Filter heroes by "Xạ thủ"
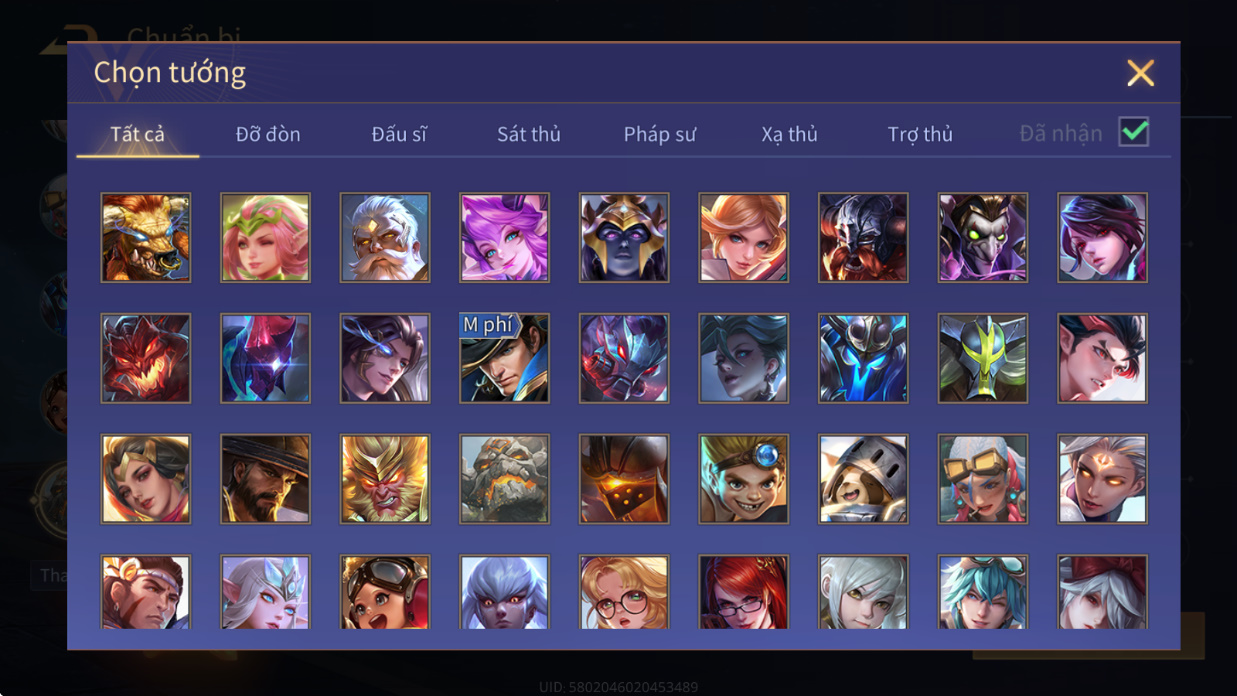Image resolution: width=1237 pixels, height=696 pixels. (x=790, y=134)
